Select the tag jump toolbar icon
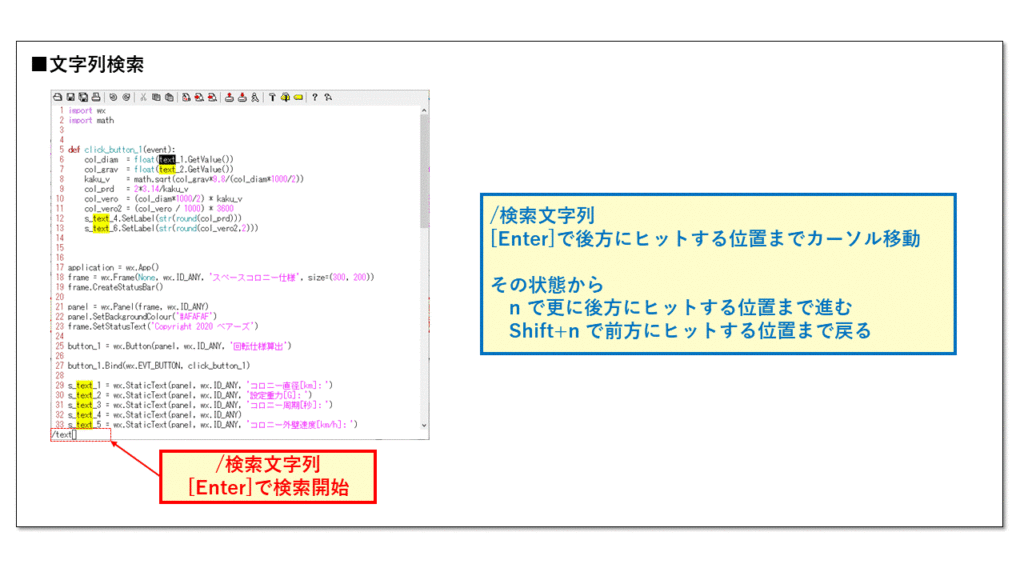Image resolution: width=1024 pixels, height=576 pixels. [254, 96]
